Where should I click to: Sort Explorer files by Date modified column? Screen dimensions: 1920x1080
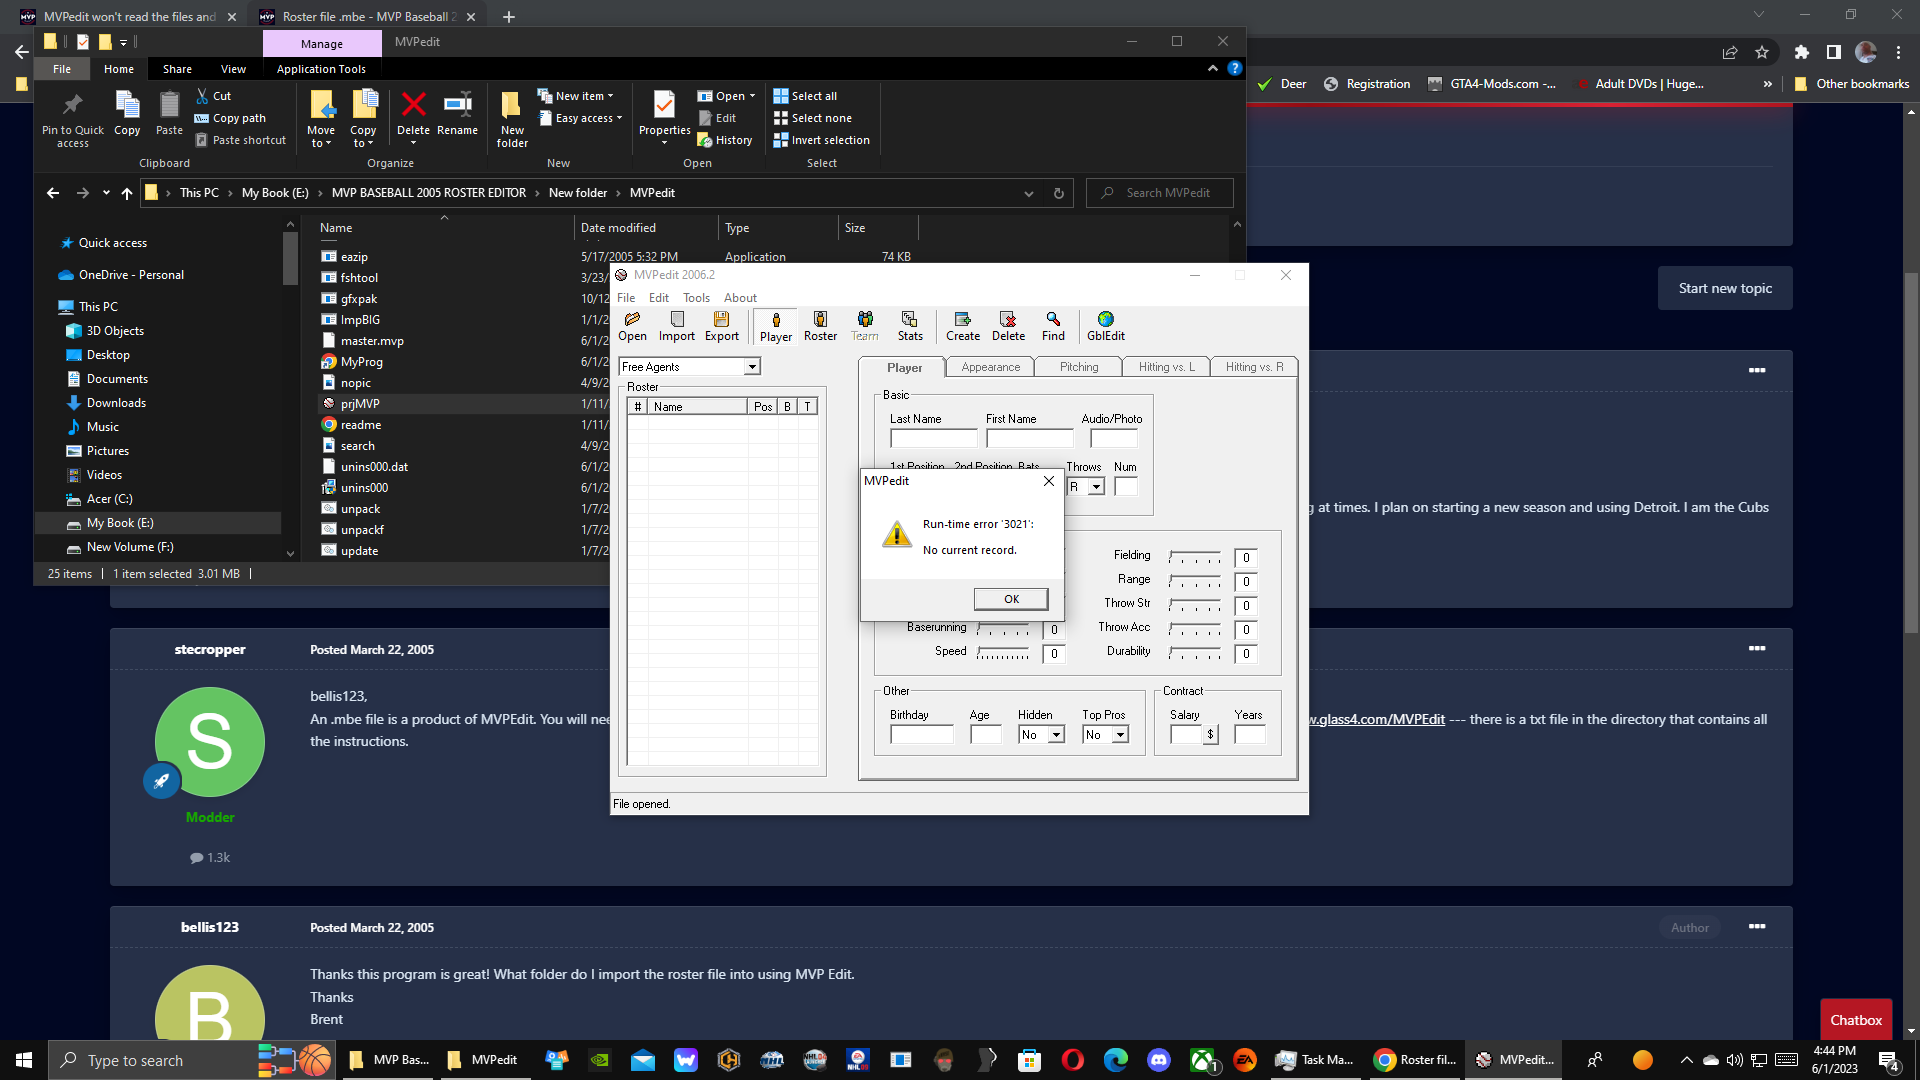(647, 228)
